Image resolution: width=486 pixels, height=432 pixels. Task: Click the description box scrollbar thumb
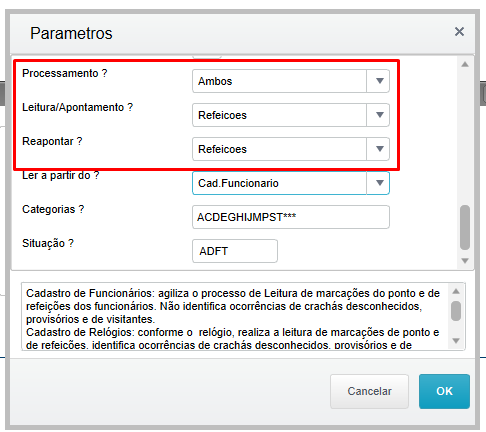pos(456,311)
